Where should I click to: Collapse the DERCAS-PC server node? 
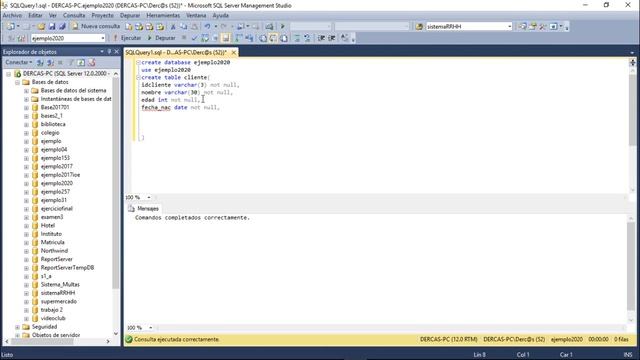[x=9, y=74]
